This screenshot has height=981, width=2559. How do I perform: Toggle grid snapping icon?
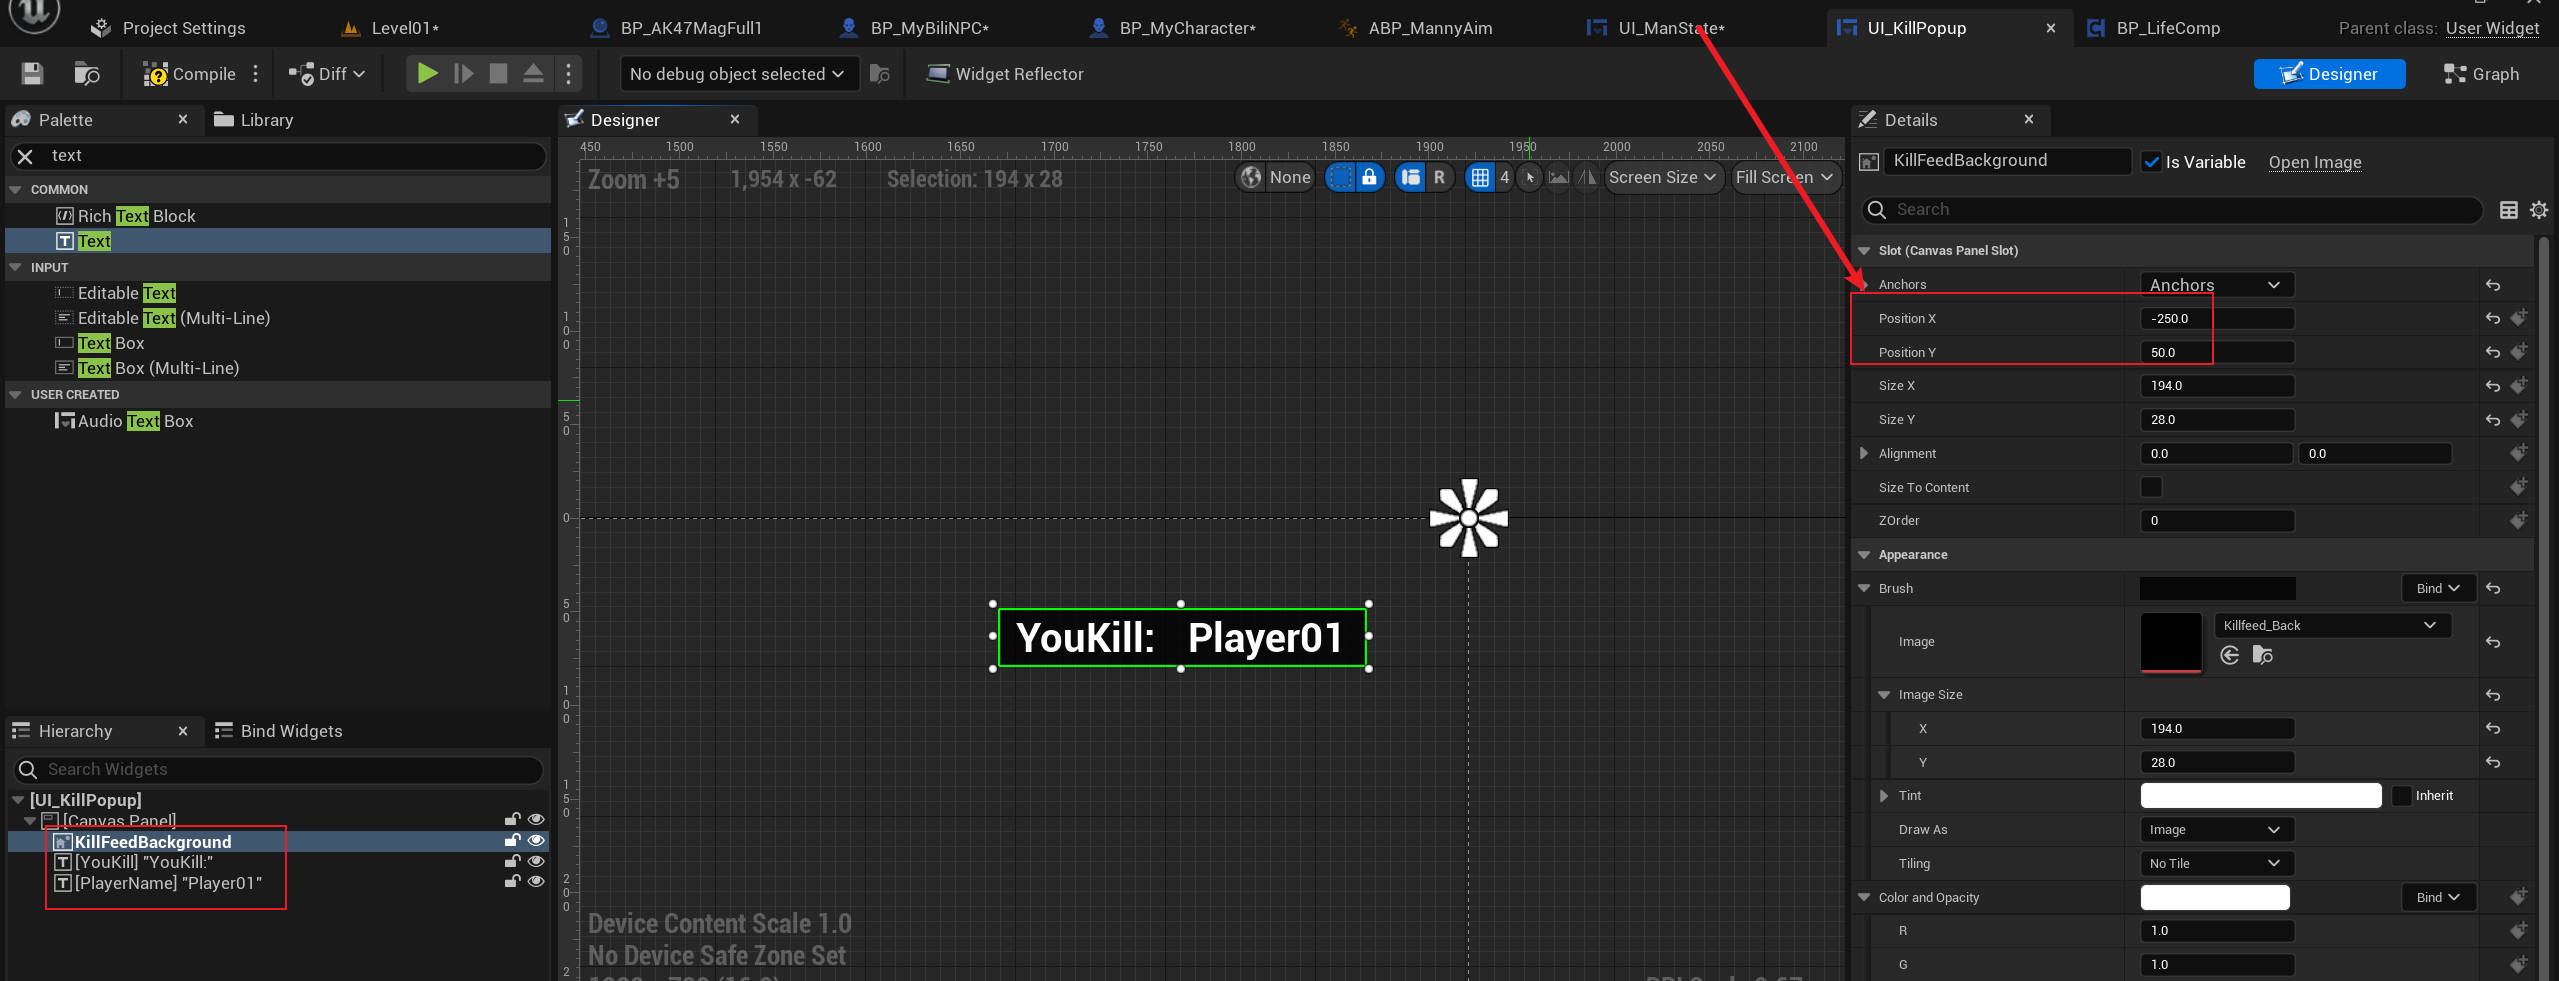point(1480,177)
